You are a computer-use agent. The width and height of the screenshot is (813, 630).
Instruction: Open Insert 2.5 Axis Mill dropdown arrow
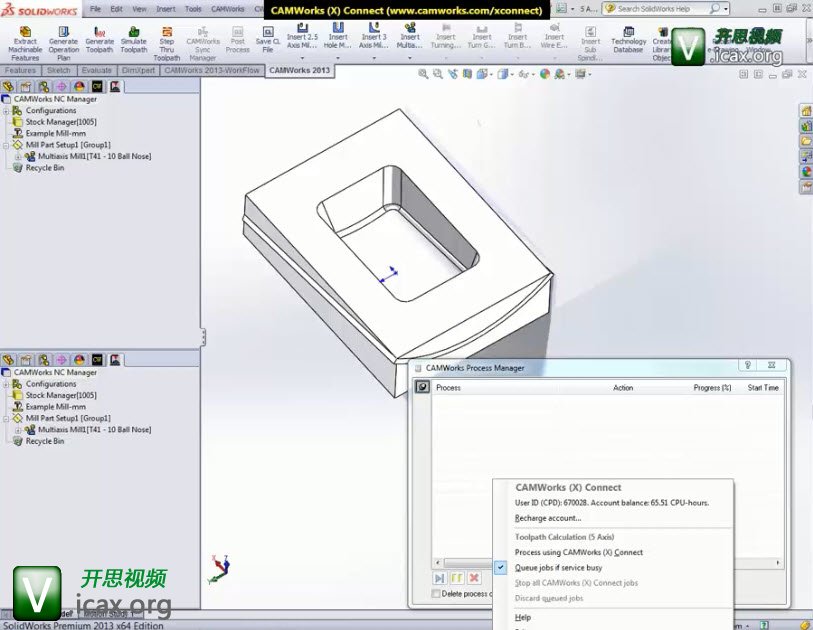(302, 58)
